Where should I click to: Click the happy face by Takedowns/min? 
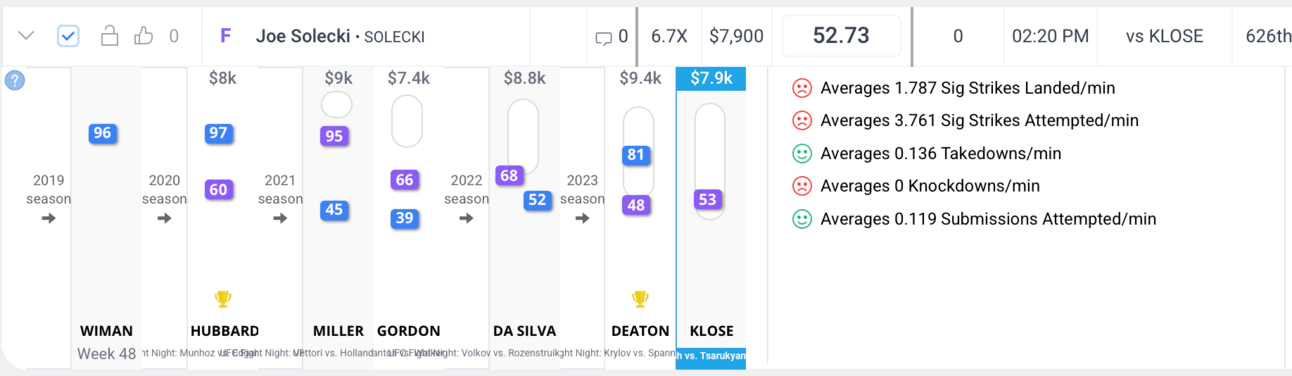tap(801, 154)
